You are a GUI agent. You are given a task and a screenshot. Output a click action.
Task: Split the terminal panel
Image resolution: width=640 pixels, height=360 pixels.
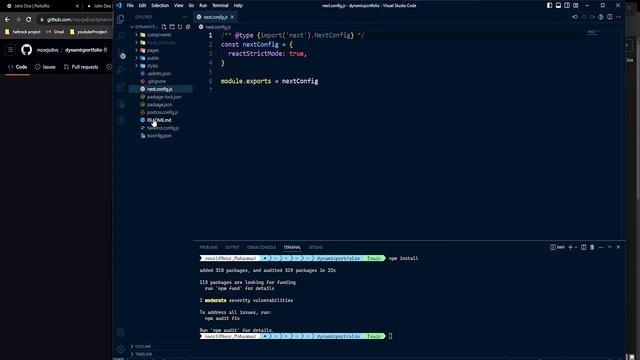pyautogui.click(x=584, y=247)
